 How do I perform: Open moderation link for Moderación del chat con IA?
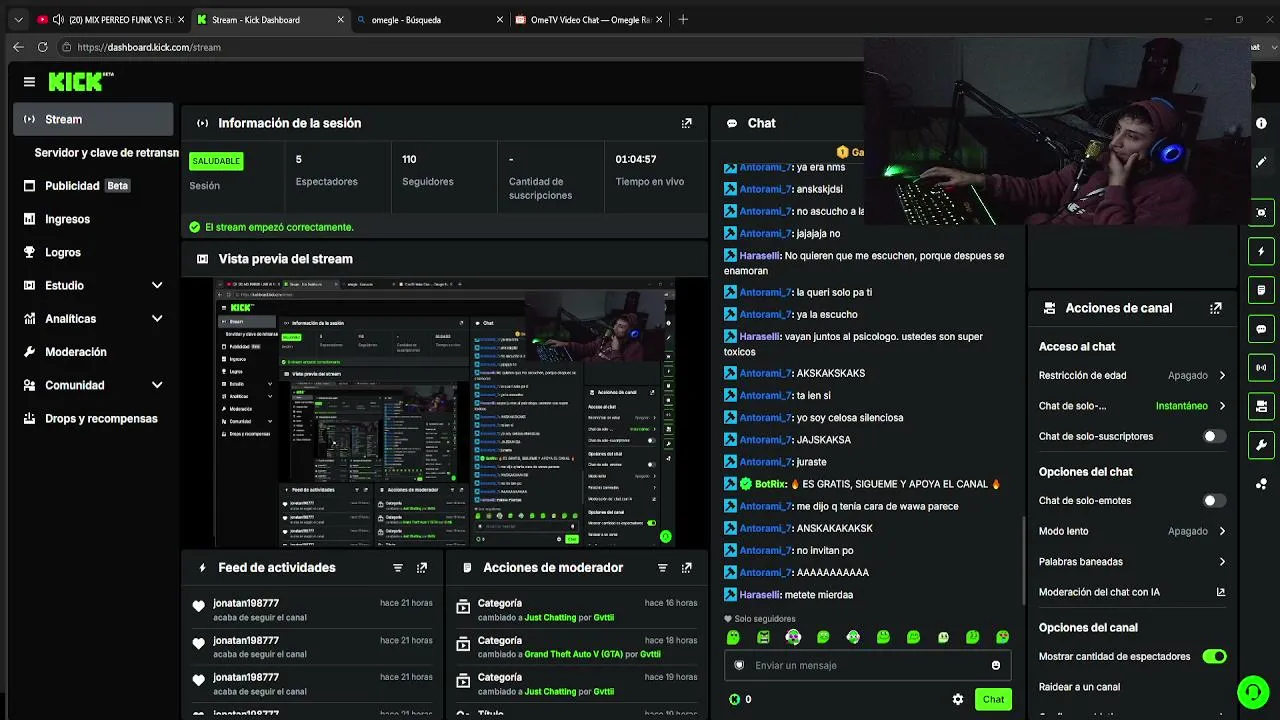(1220, 592)
